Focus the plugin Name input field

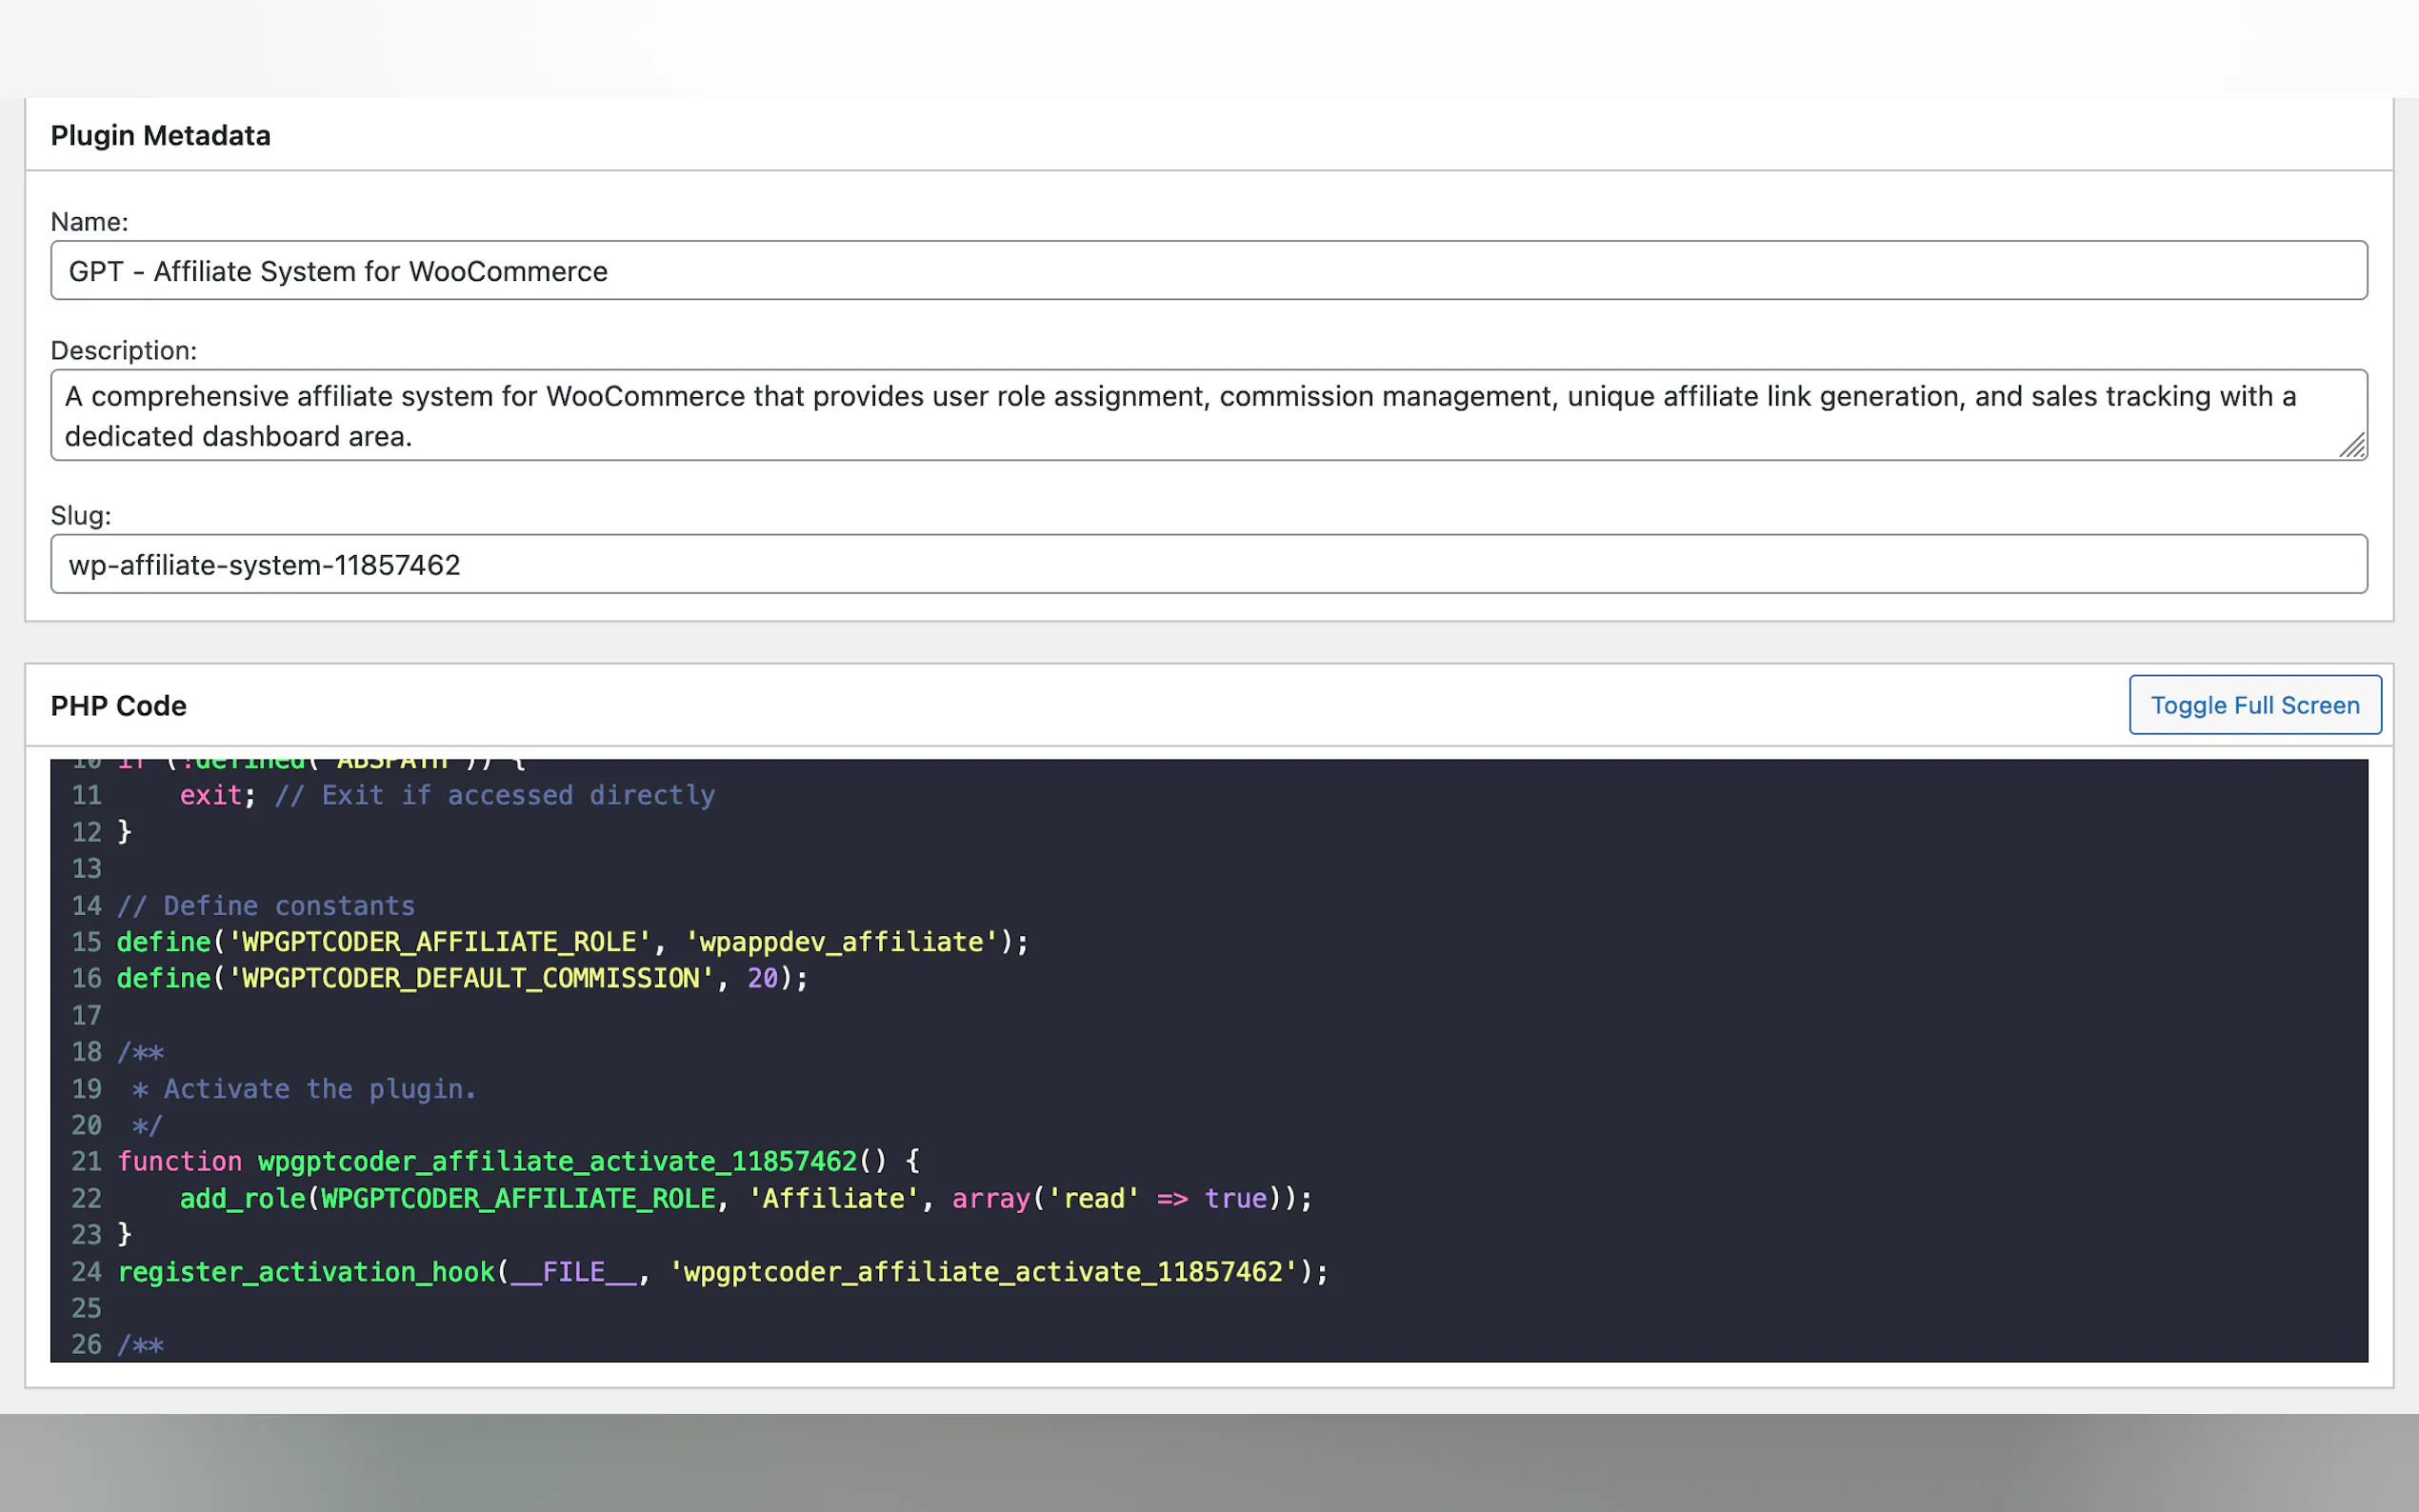1208,270
